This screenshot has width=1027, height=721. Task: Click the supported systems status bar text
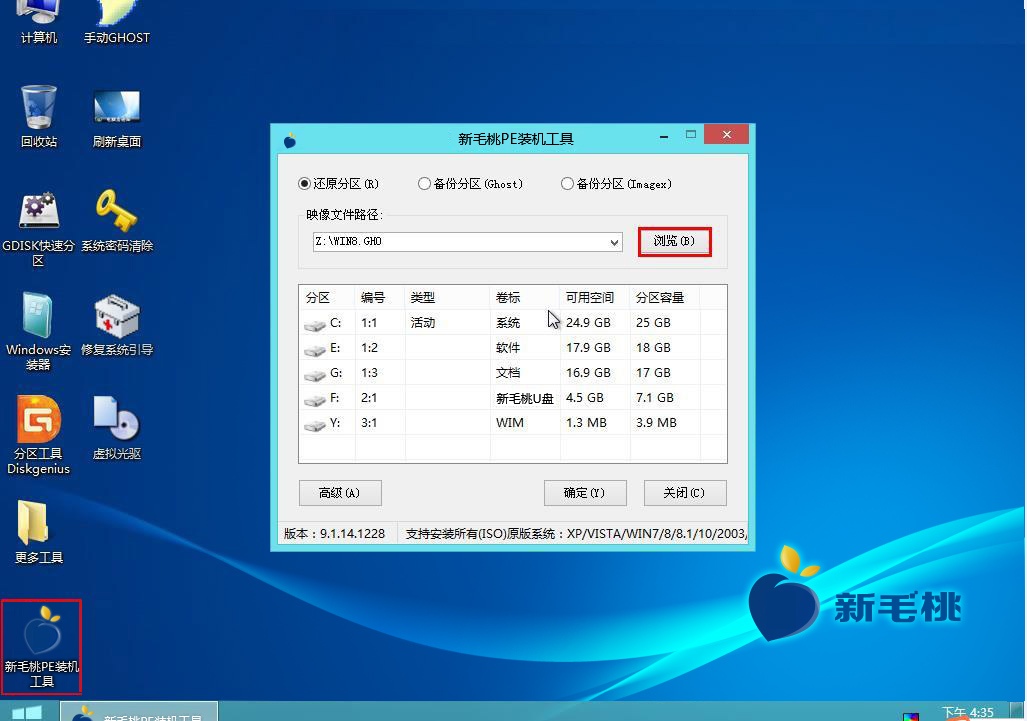coord(576,534)
